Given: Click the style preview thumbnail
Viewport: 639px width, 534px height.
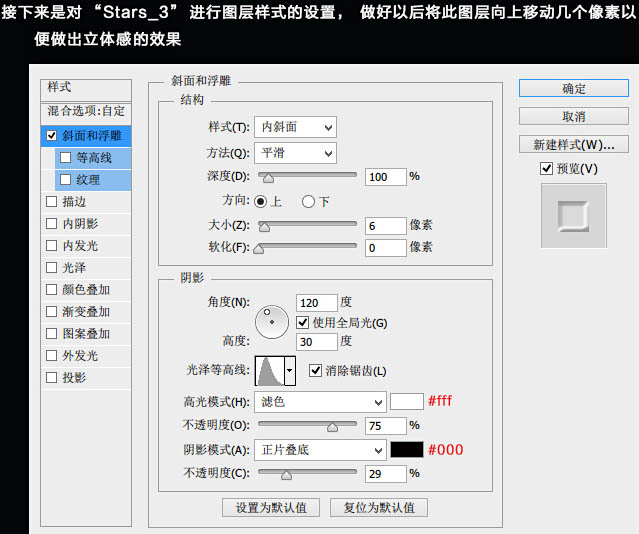Looking at the screenshot, I should (574, 216).
